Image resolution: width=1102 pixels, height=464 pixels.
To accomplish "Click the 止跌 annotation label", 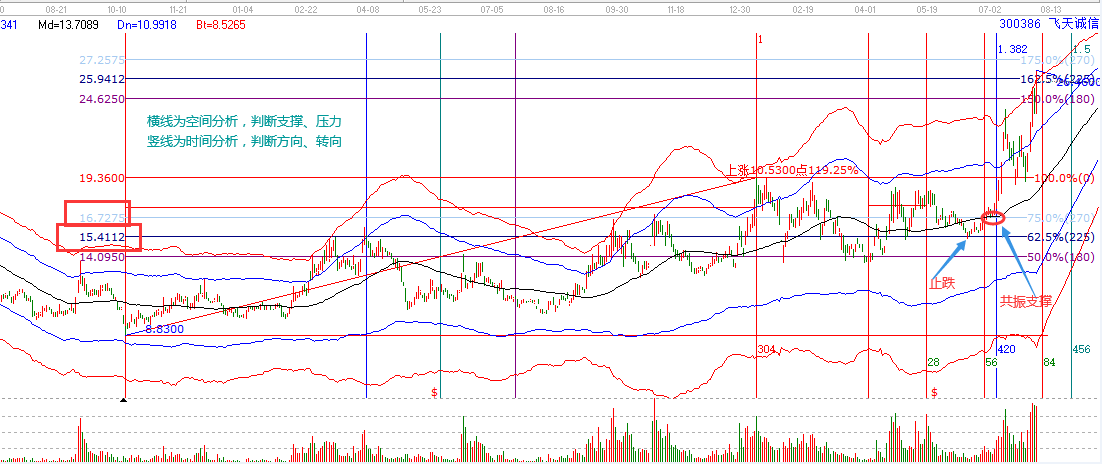I will [x=942, y=283].
